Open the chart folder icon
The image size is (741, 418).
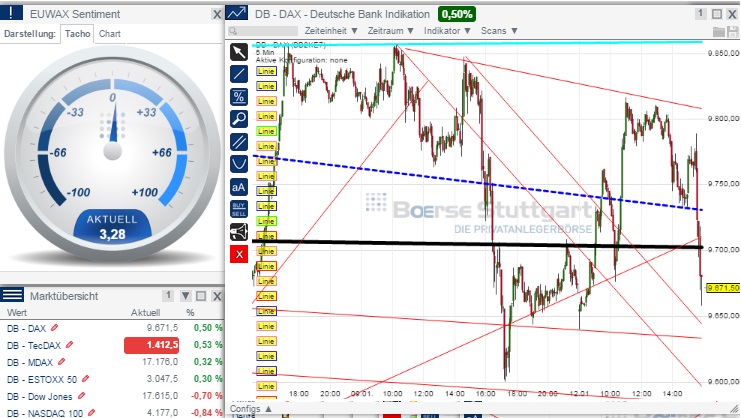719,32
